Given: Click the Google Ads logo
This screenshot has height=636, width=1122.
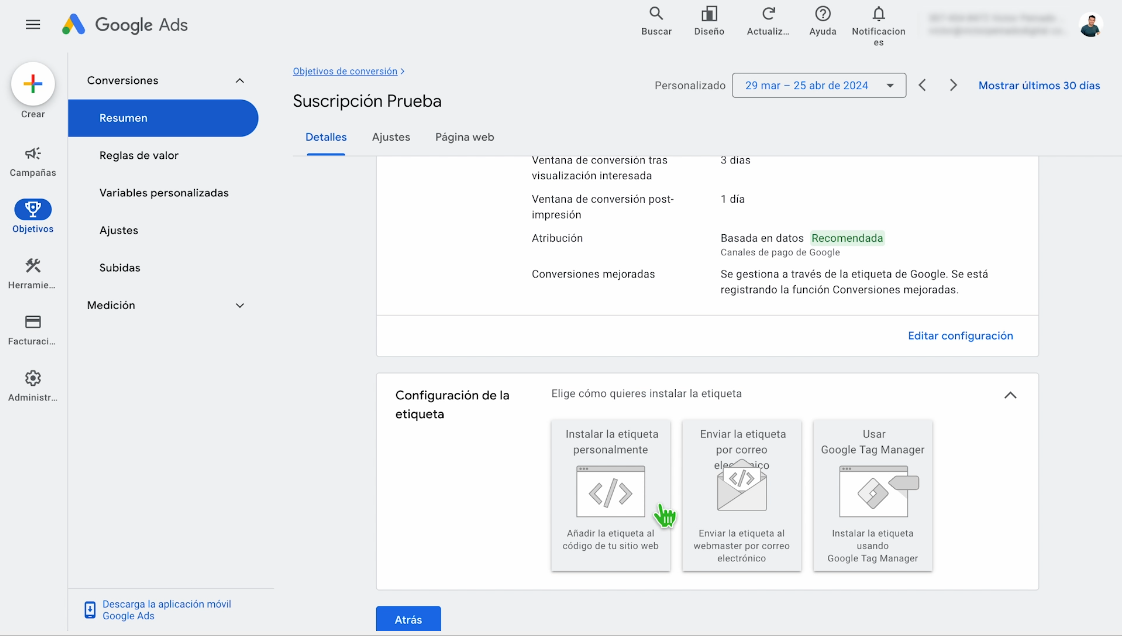Looking at the screenshot, I should click(x=125, y=24).
